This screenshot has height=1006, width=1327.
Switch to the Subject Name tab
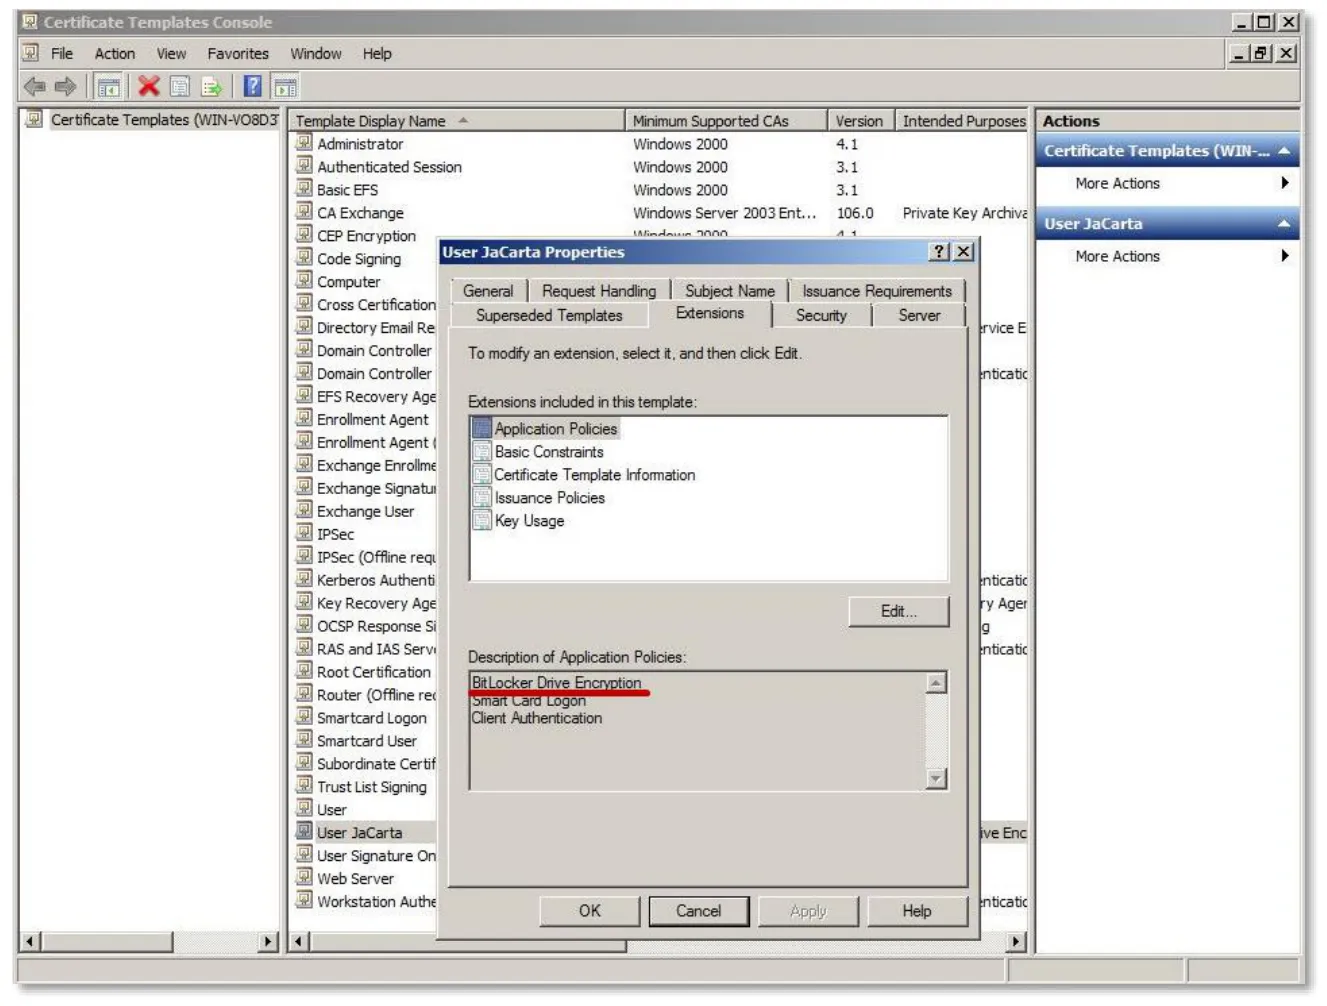click(730, 291)
